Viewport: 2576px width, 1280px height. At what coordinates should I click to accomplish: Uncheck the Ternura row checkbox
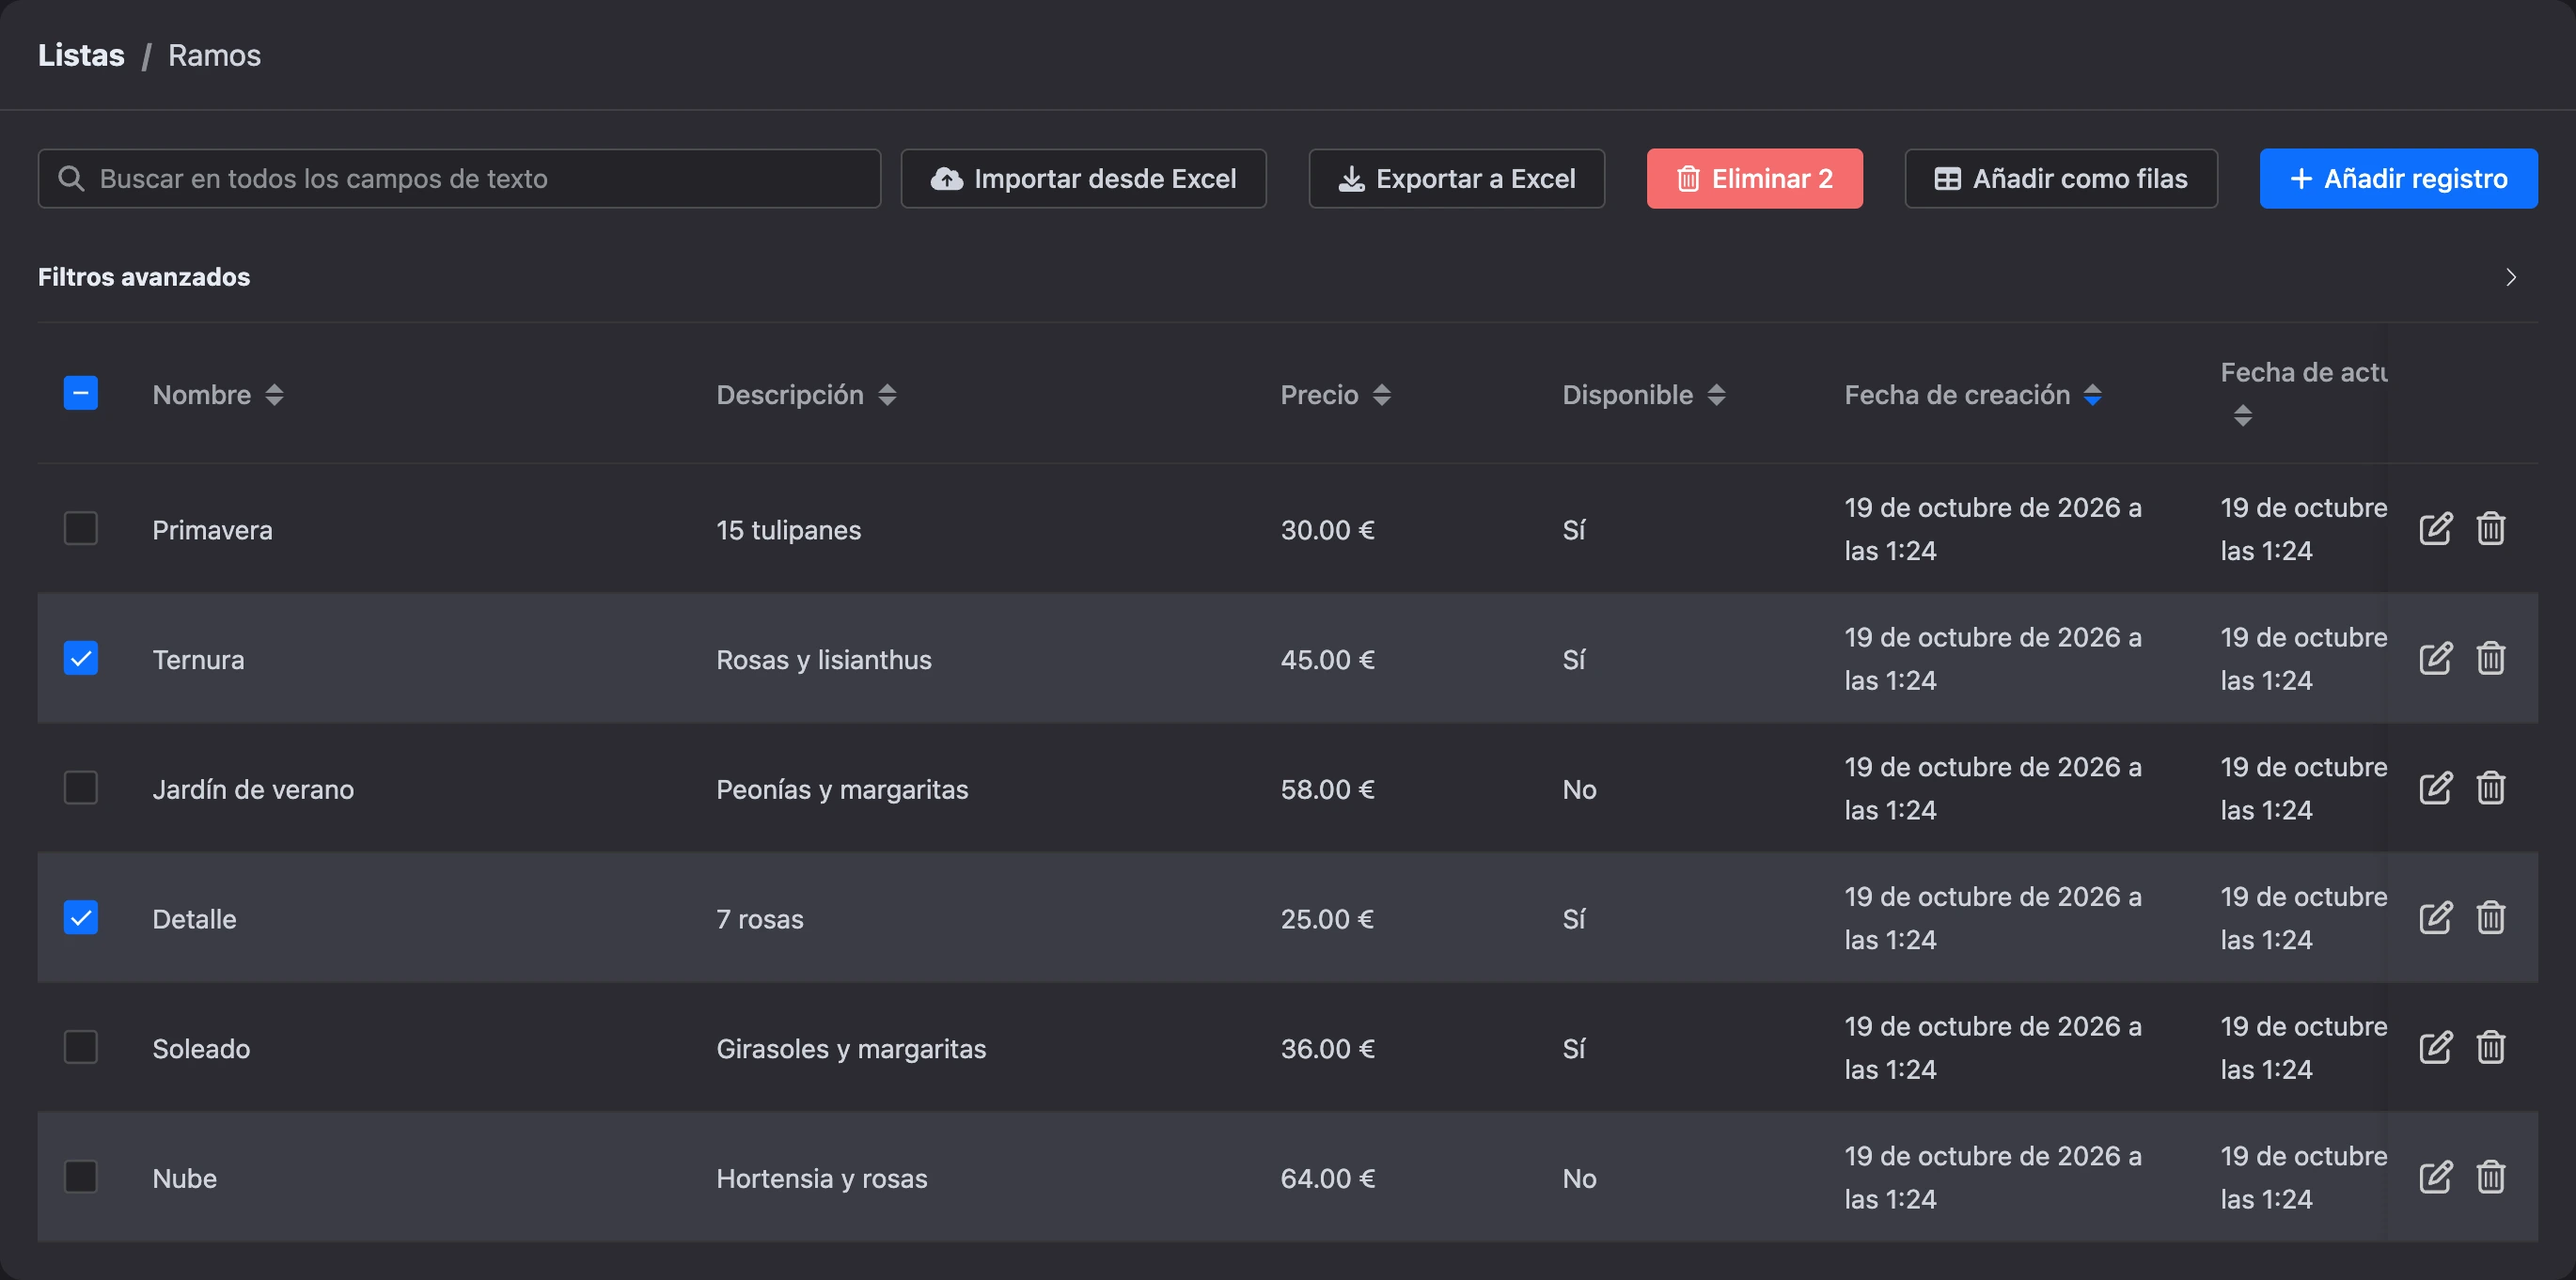tap(81, 658)
